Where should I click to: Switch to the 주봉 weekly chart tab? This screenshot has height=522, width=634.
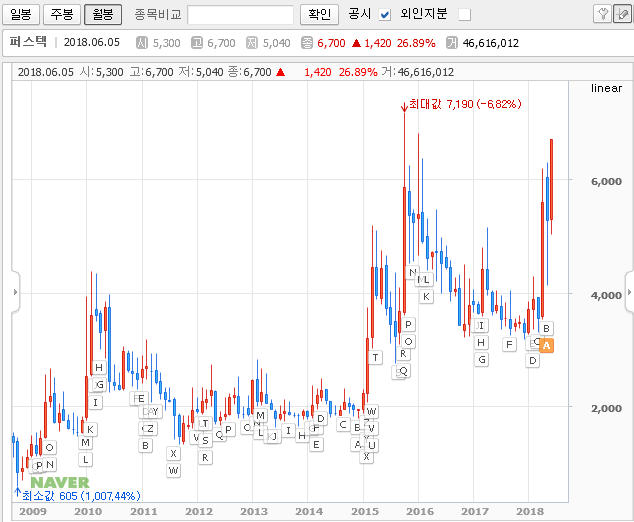[62, 14]
